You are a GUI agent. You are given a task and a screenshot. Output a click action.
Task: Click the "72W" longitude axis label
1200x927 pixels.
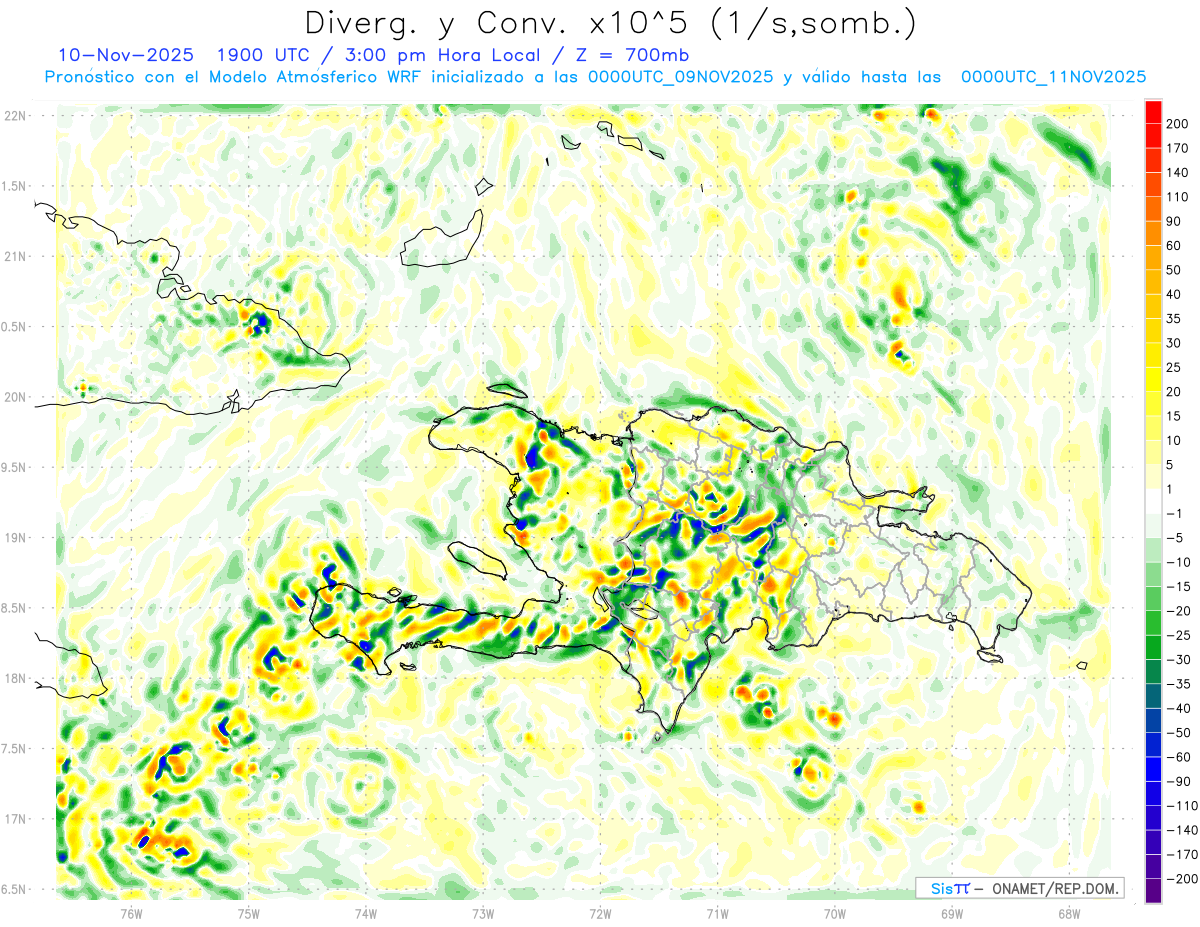(x=600, y=913)
